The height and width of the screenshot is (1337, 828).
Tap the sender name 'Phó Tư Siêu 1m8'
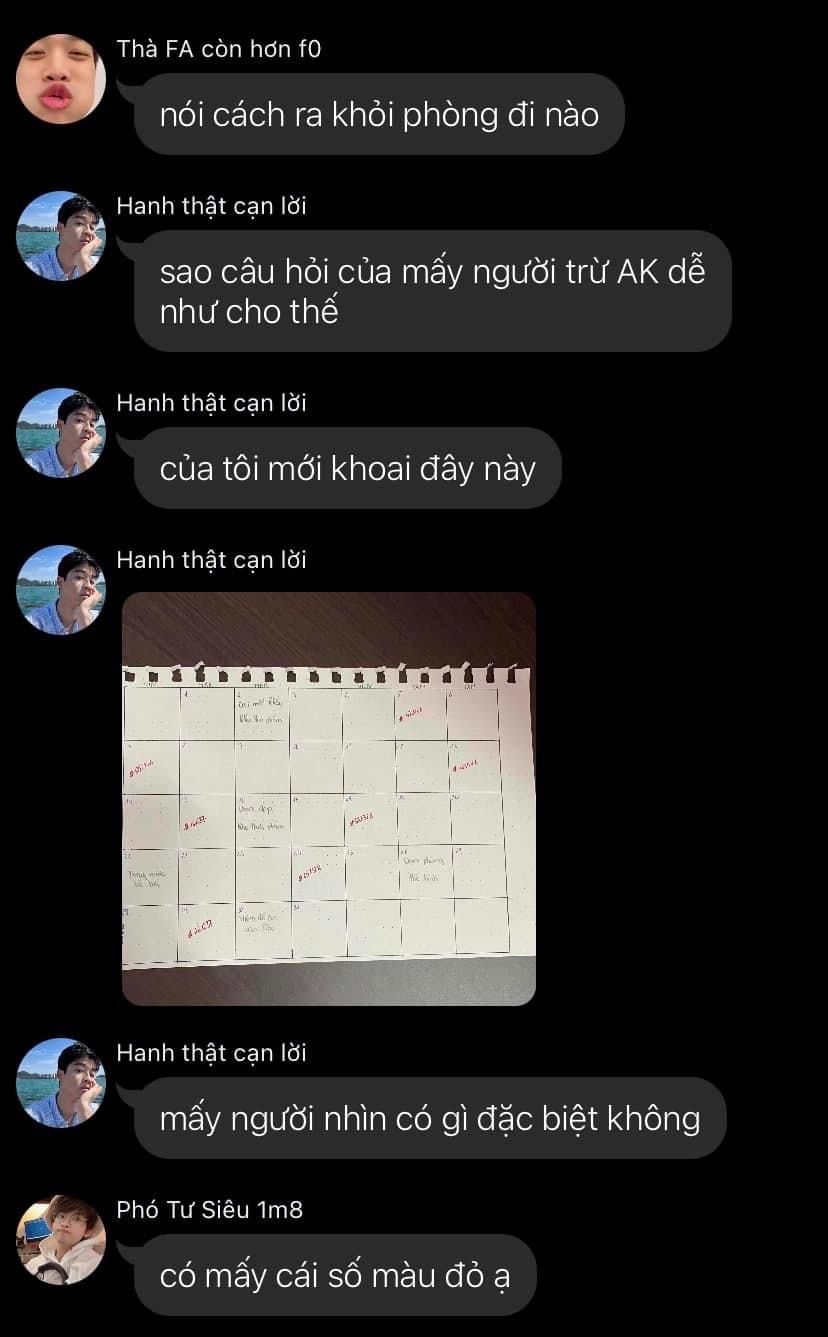pos(209,1210)
